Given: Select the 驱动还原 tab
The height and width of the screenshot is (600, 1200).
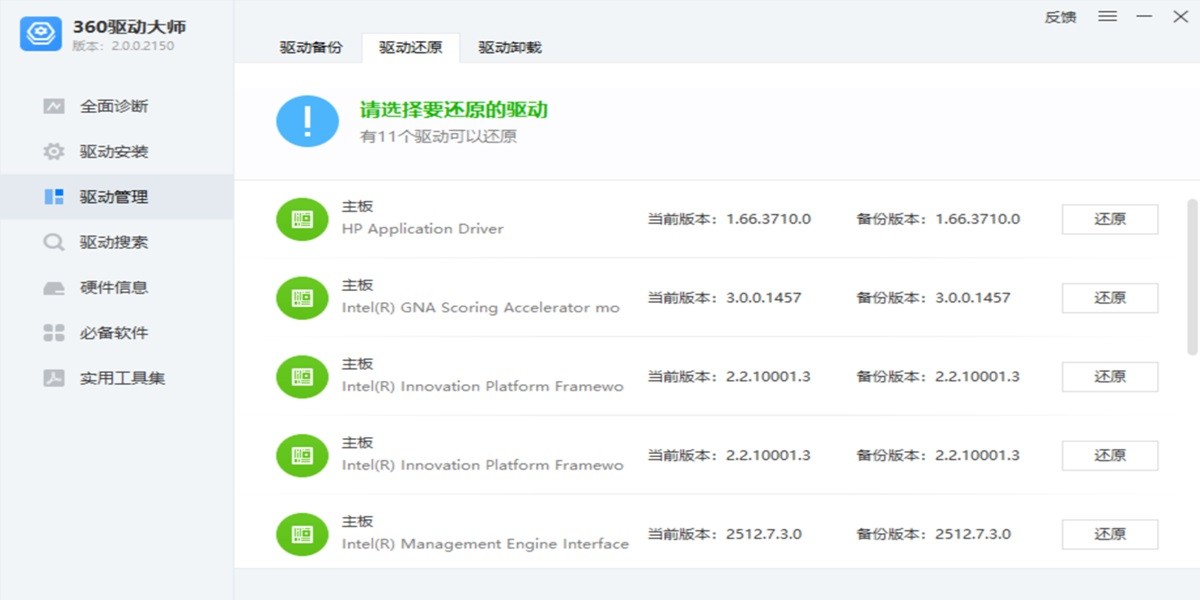Looking at the screenshot, I should 409,47.
